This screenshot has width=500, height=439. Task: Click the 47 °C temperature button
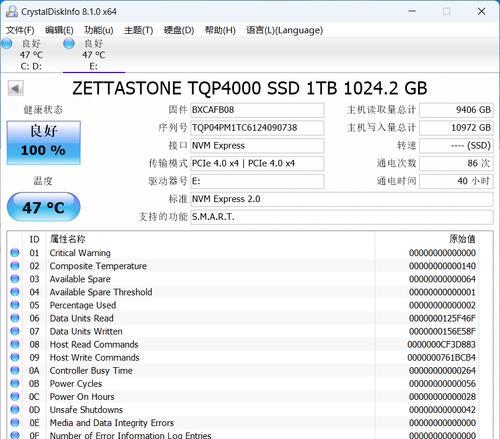coord(44,207)
